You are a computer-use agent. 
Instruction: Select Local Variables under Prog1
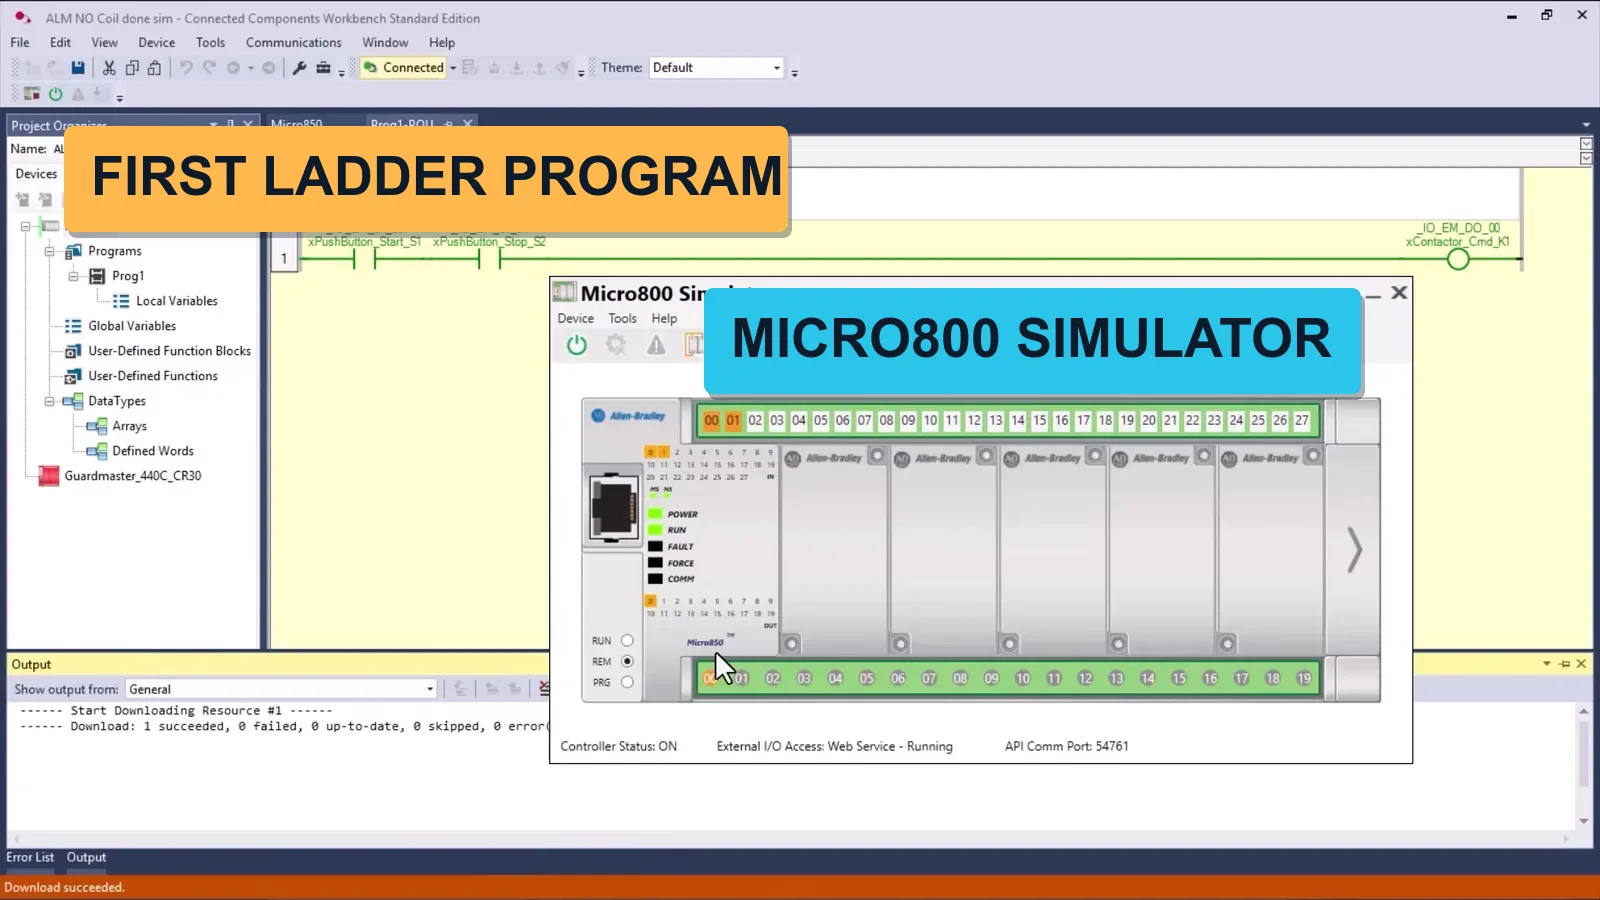(176, 301)
